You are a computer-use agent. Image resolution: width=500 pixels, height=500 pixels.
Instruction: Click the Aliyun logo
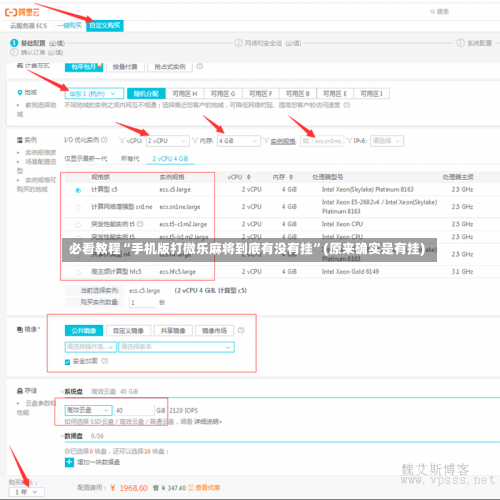click(x=22, y=12)
